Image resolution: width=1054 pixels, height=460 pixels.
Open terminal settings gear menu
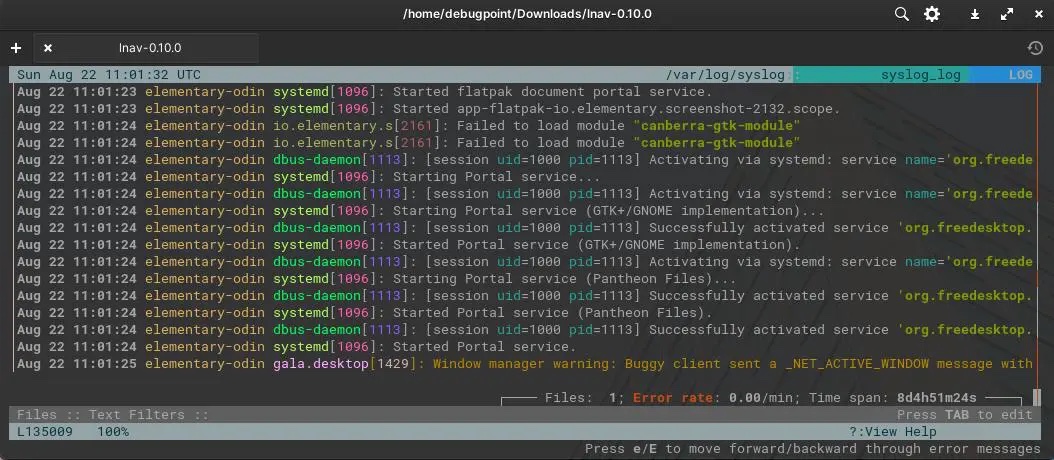click(932, 14)
